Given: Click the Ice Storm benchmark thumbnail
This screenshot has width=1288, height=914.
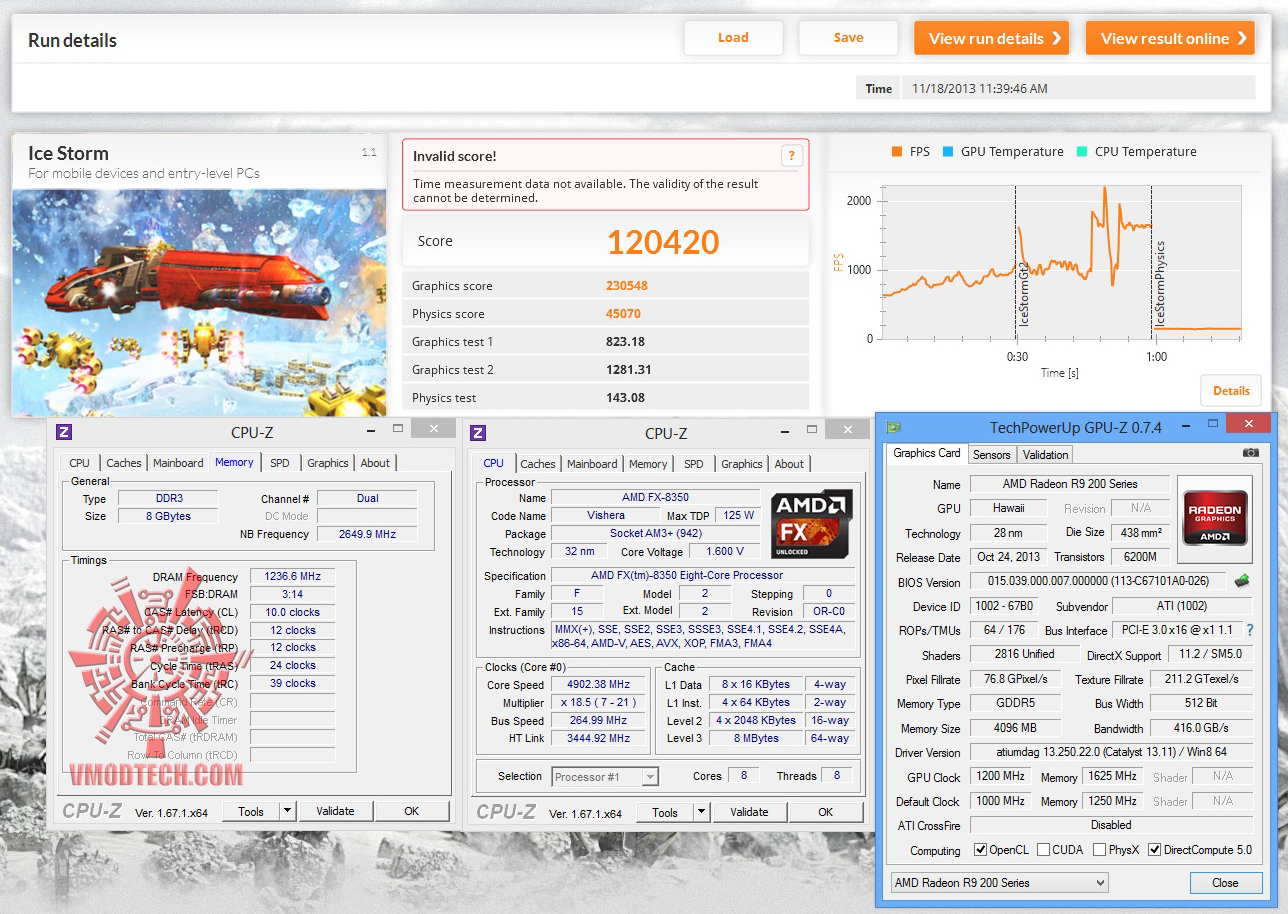Looking at the screenshot, I should (198, 303).
